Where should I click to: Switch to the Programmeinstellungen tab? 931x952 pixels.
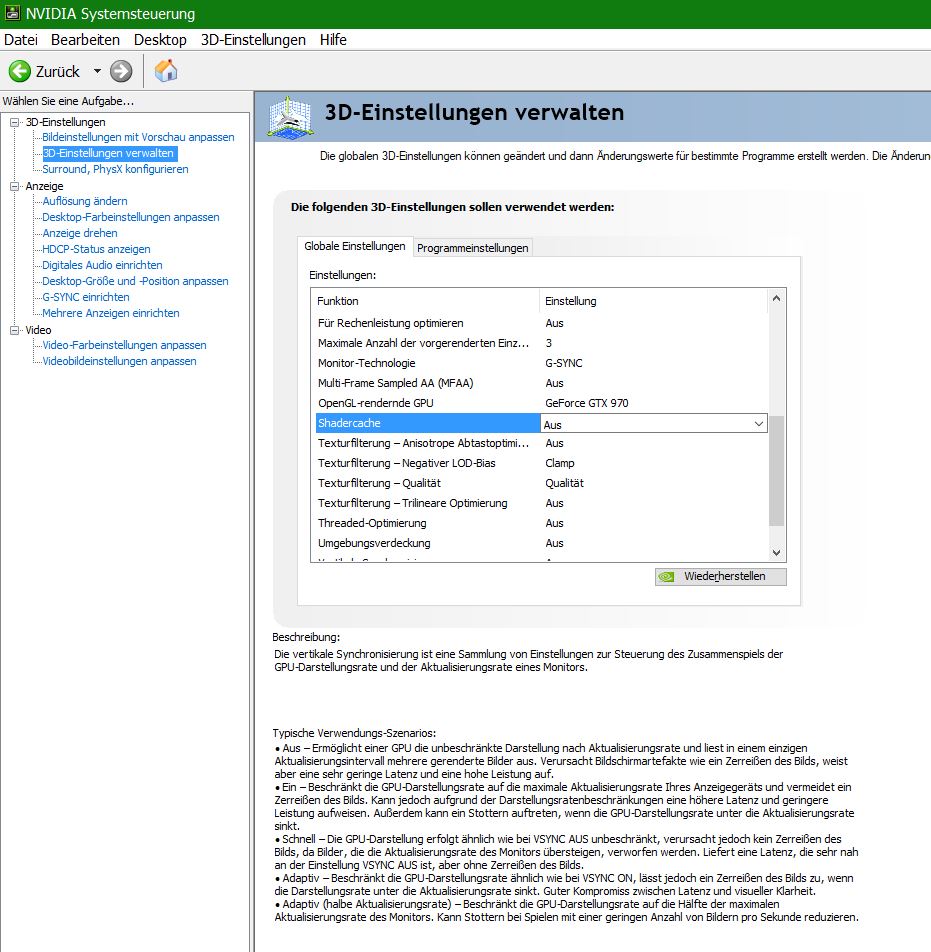(x=472, y=248)
